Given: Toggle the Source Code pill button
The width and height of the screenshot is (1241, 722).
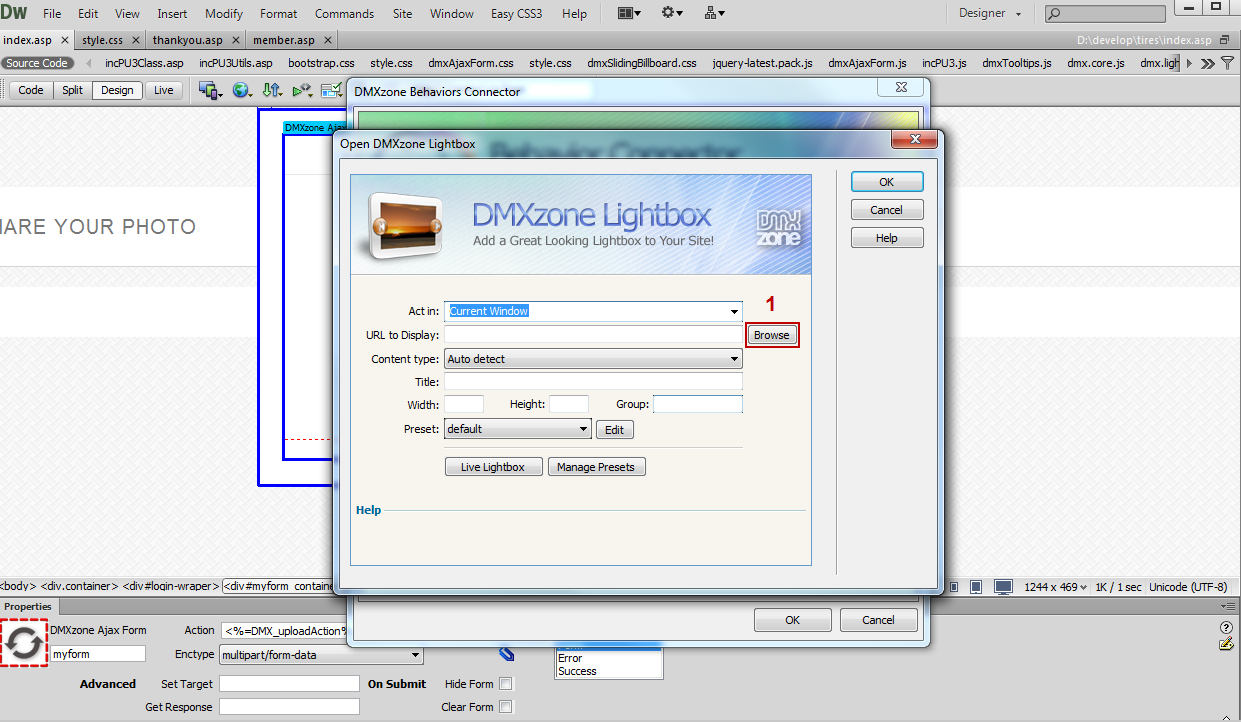Looking at the screenshot, I should (37, 63).
